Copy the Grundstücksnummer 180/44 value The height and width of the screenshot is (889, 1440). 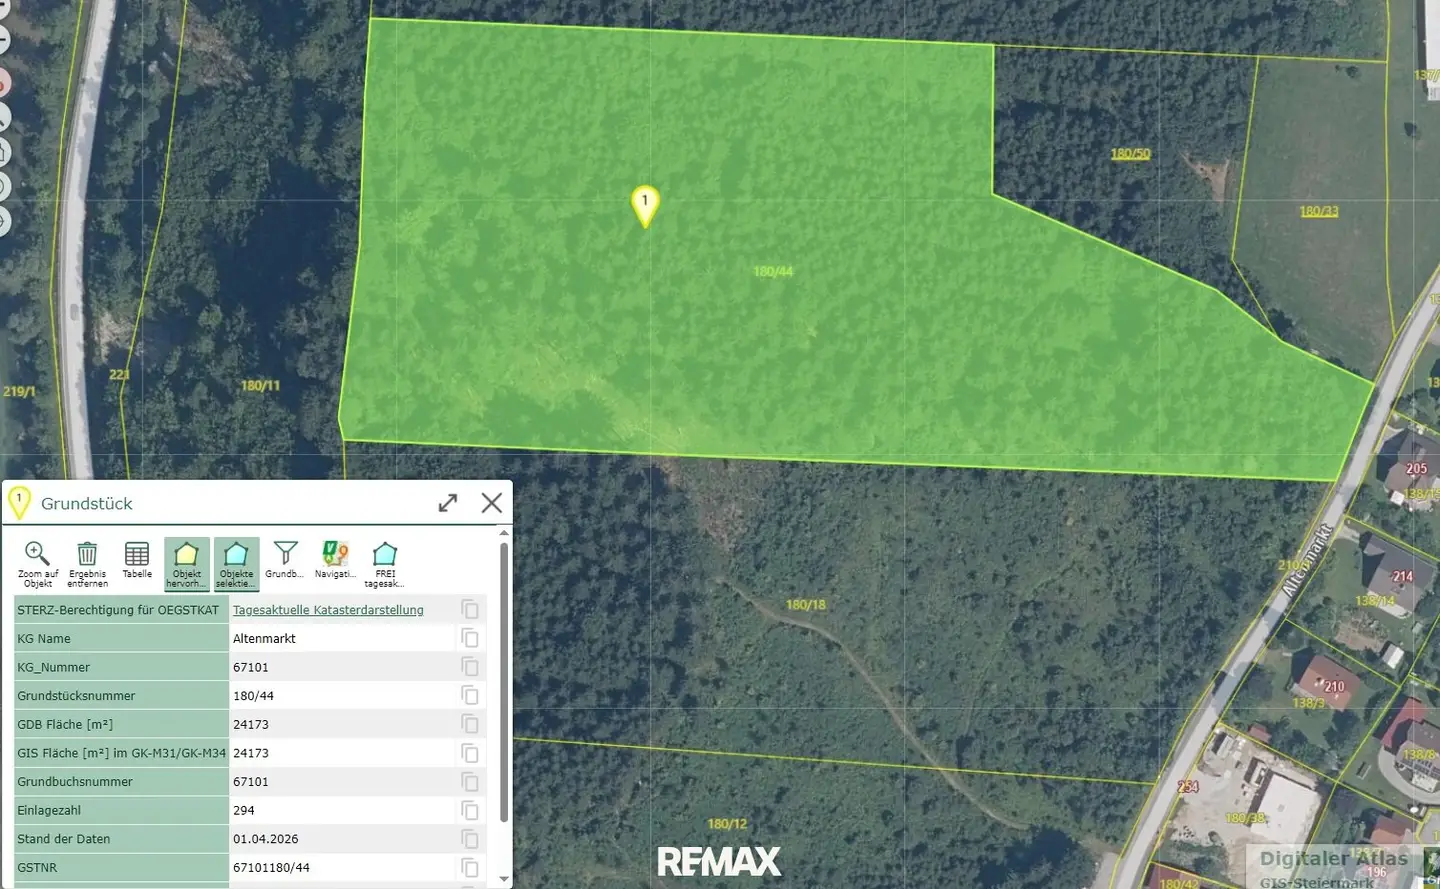[470, 695]
